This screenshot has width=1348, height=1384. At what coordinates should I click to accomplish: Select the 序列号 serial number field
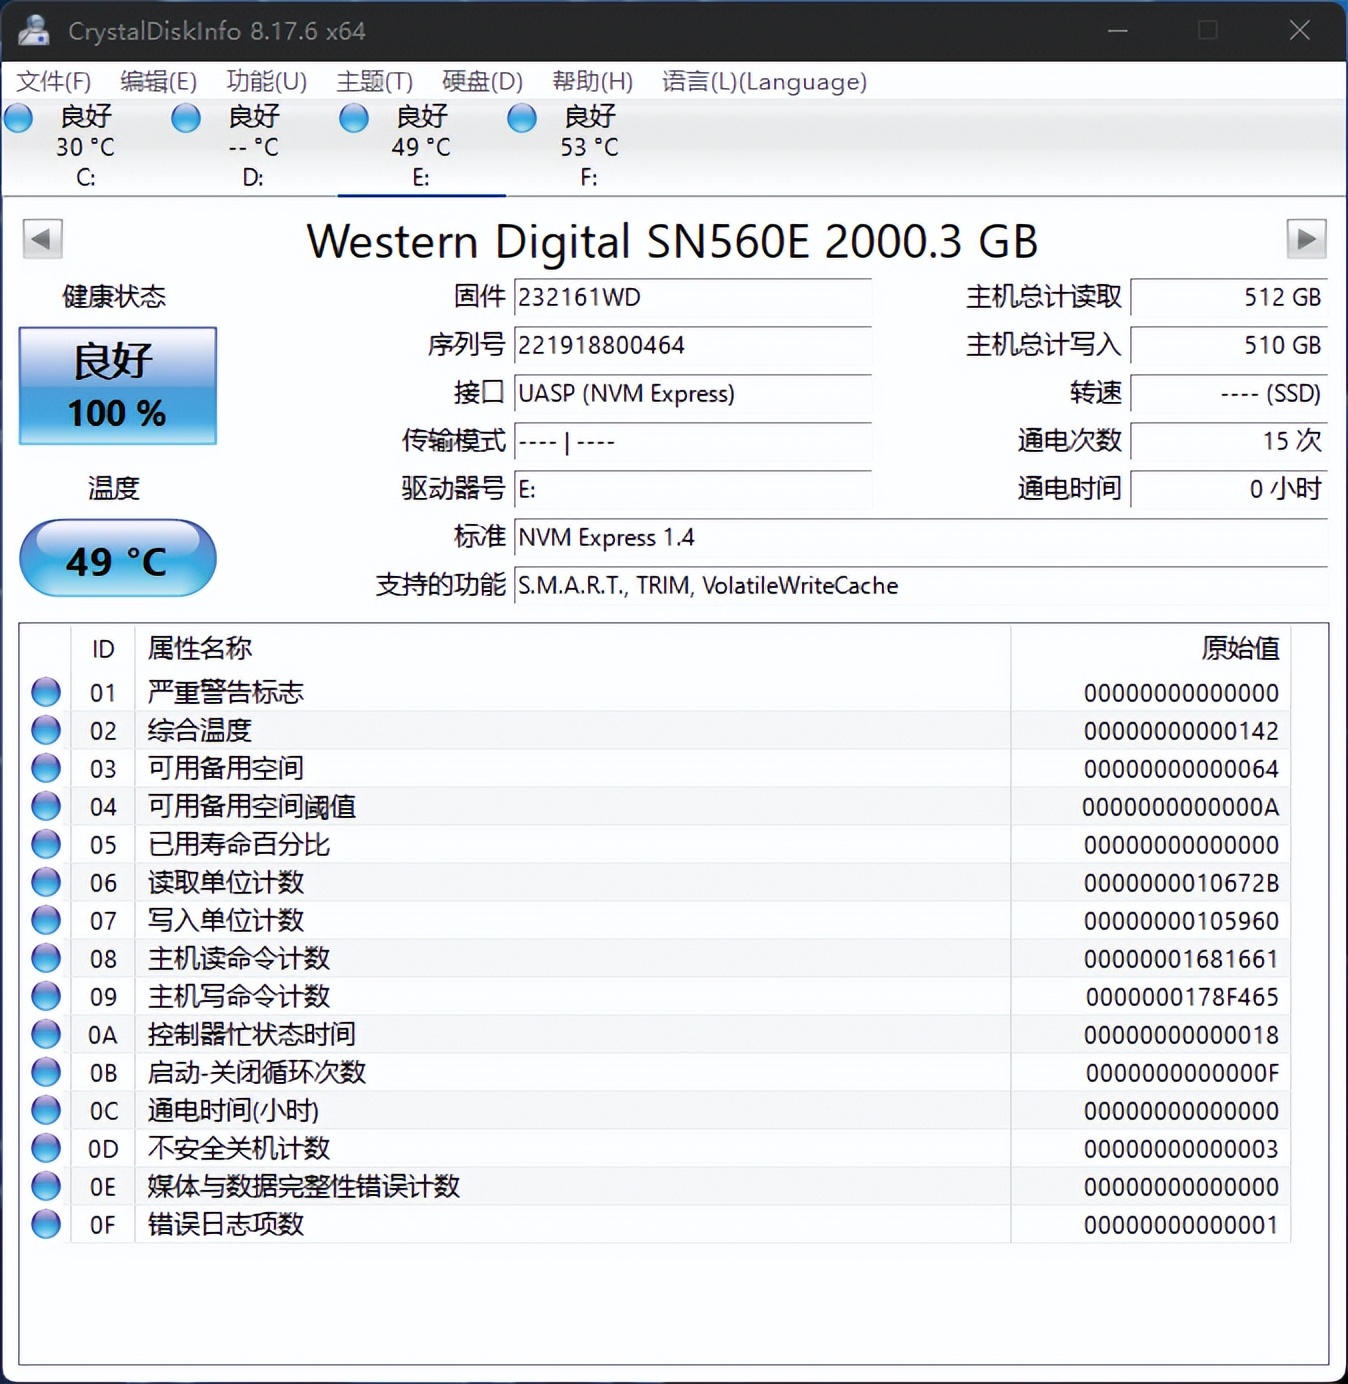coord(691,345)
